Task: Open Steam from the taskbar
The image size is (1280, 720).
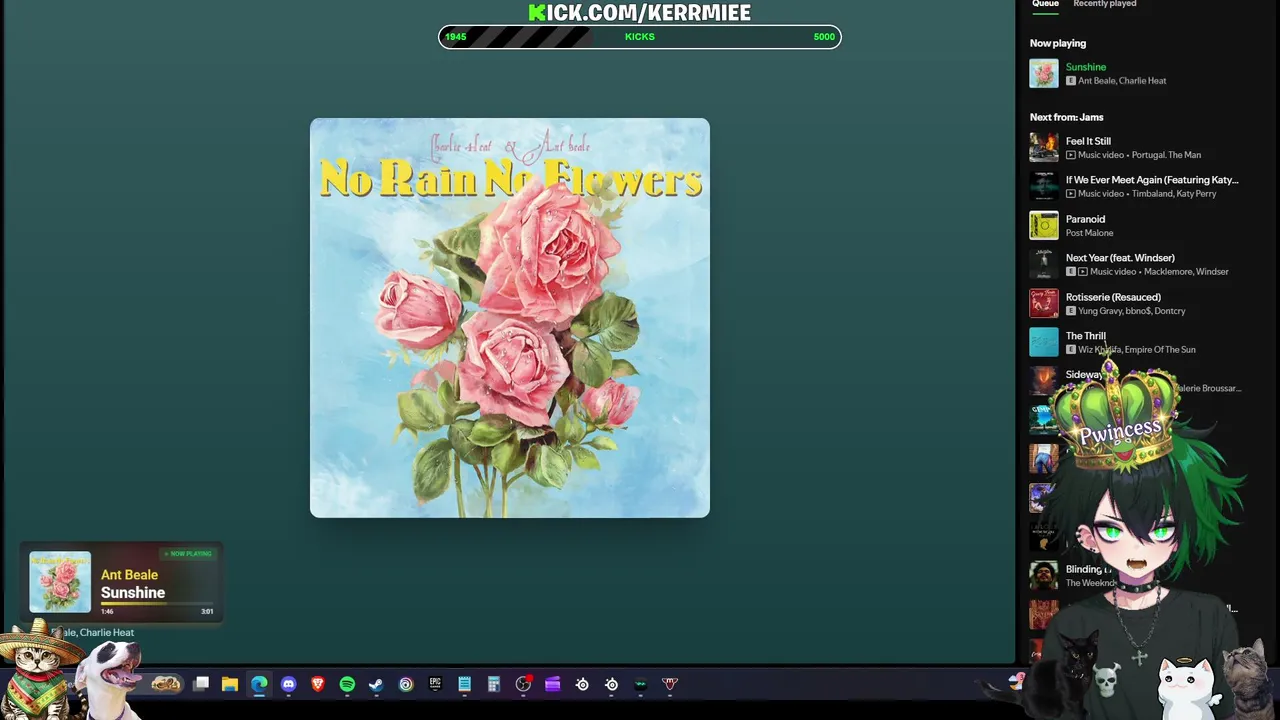Action: 376,684
